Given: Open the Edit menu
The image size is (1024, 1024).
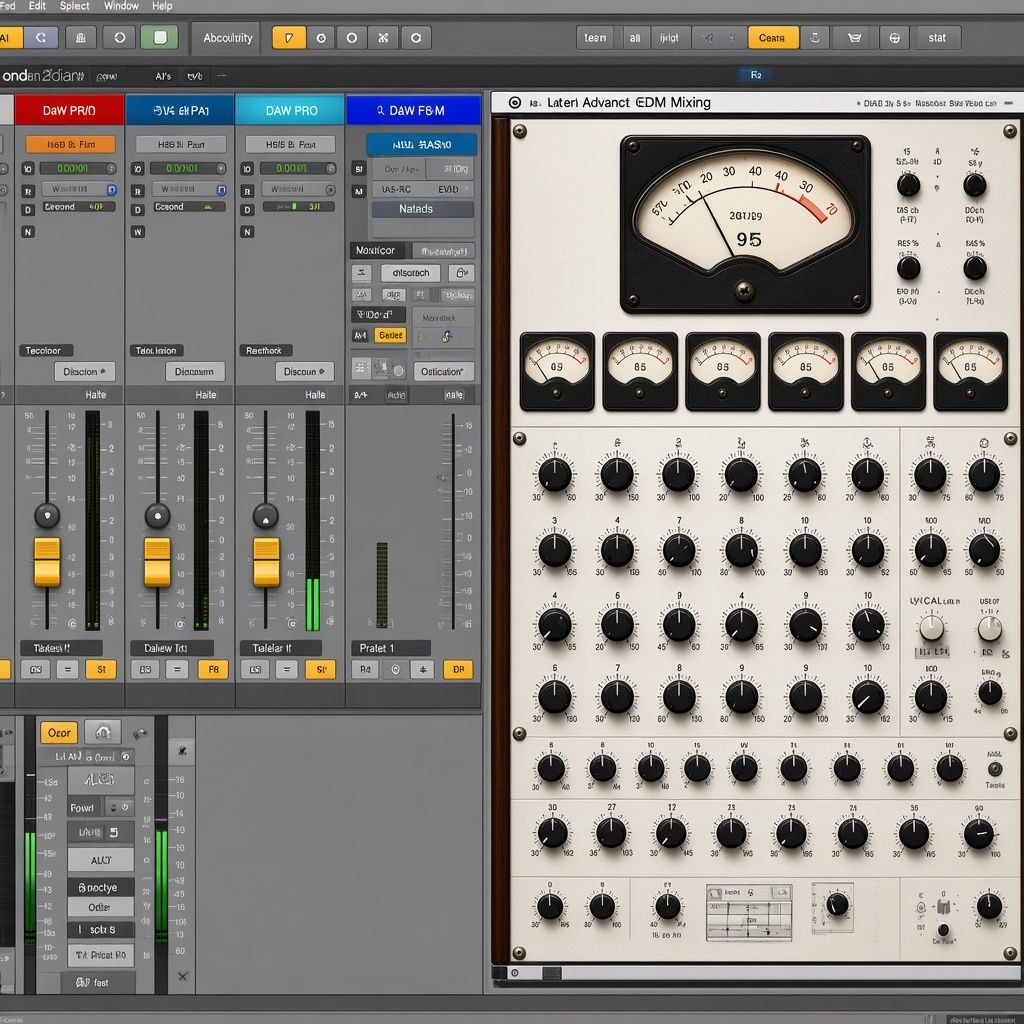Looking at the screenshot, I should [x=37, y=6].
